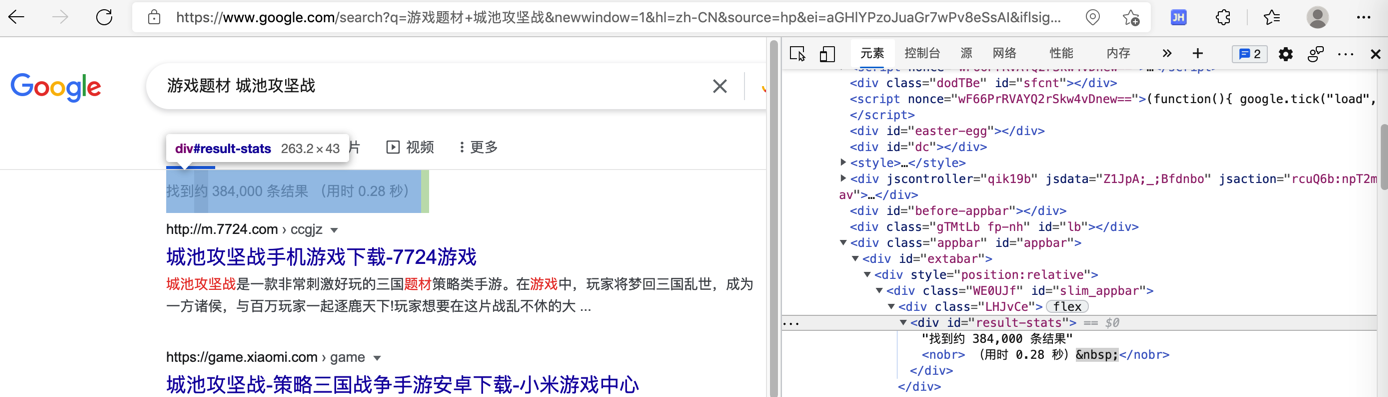Select the nobr element node

1045,354
